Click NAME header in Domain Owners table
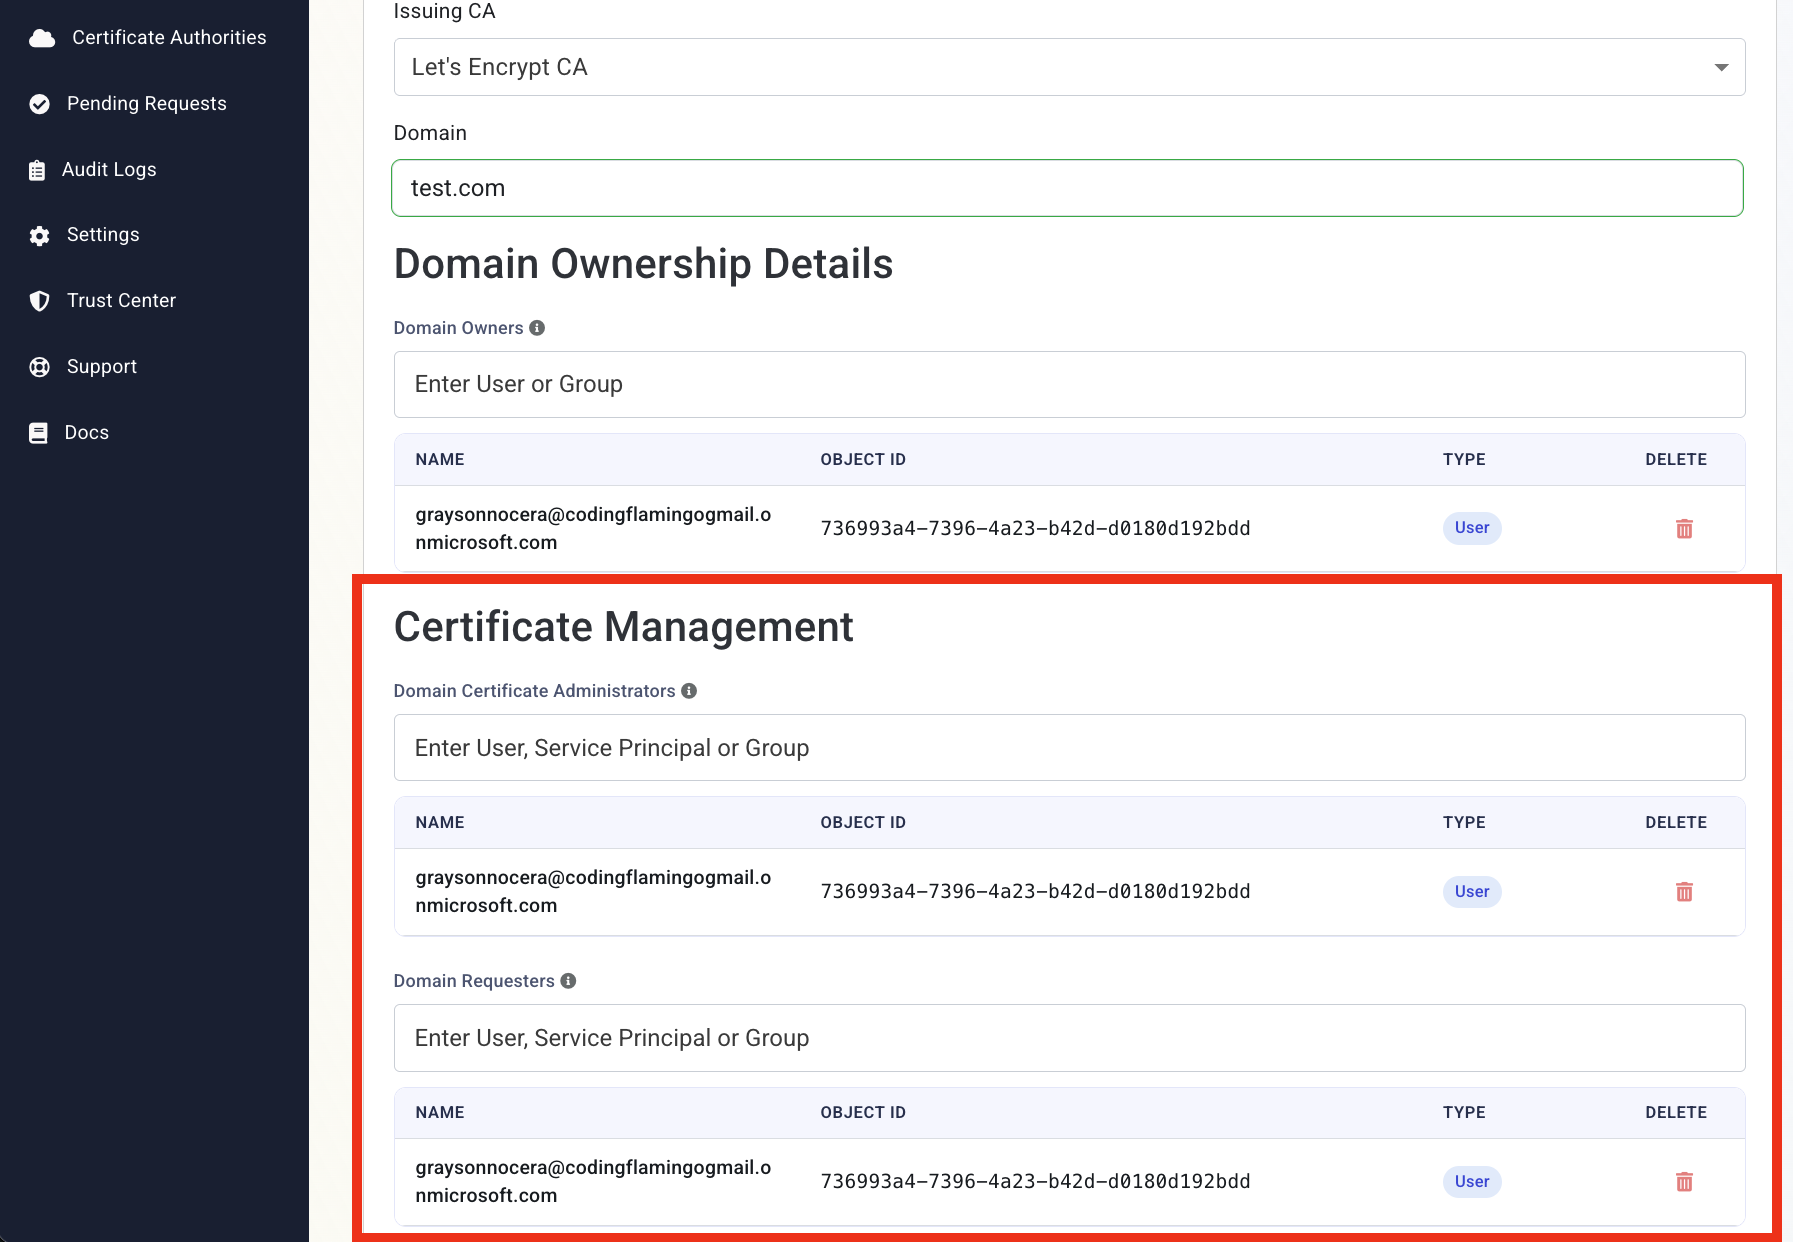Image resolution: width=1793 pixels, height=1242 pixels. (440, 460)
